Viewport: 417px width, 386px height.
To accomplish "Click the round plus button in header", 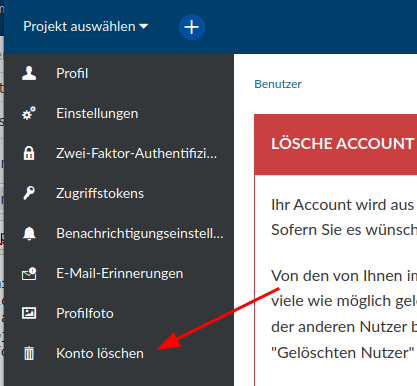I will pos(192,27).
